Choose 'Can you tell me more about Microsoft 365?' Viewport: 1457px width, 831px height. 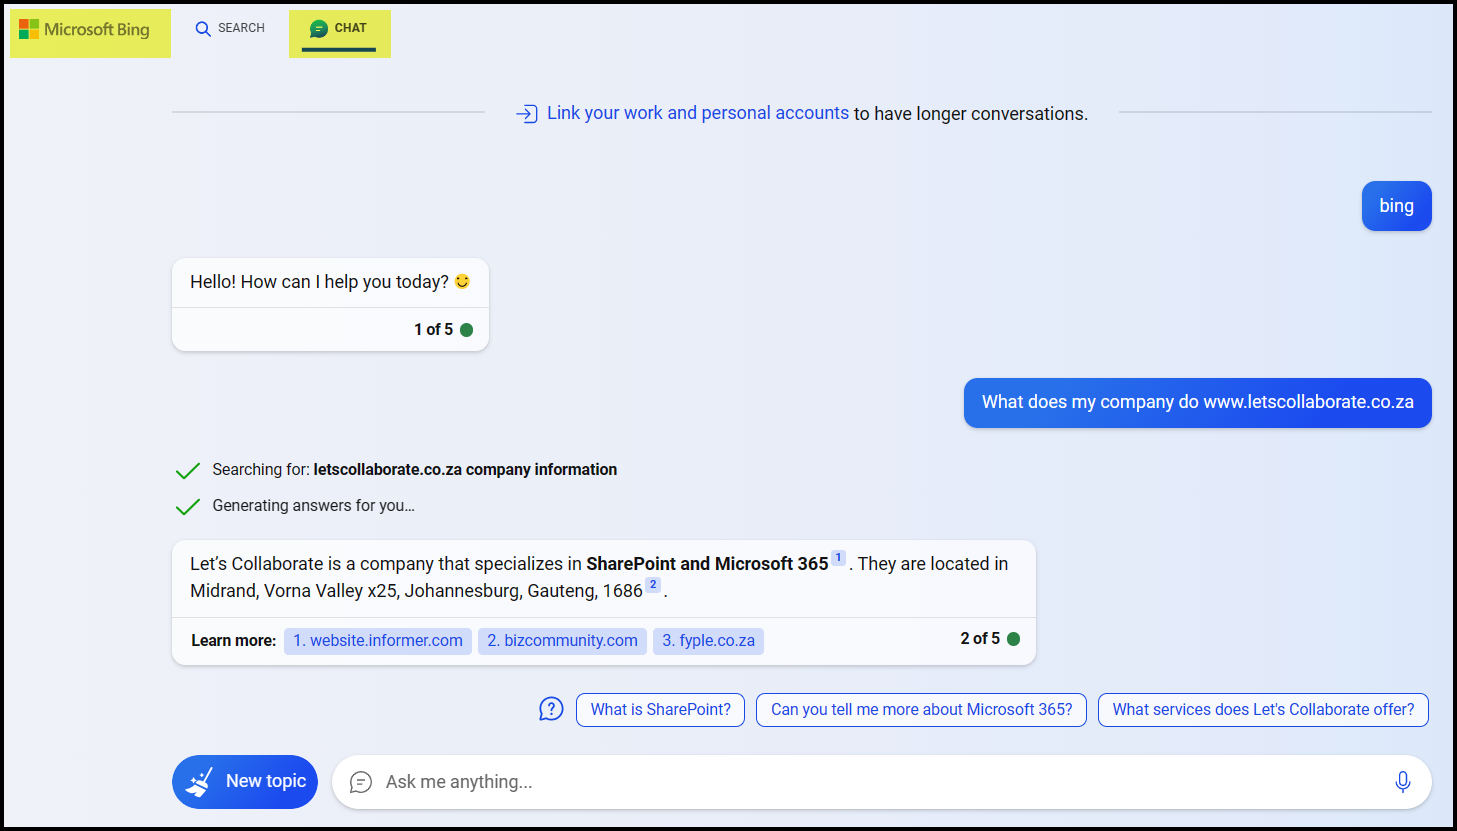click(x=921, y=710)
